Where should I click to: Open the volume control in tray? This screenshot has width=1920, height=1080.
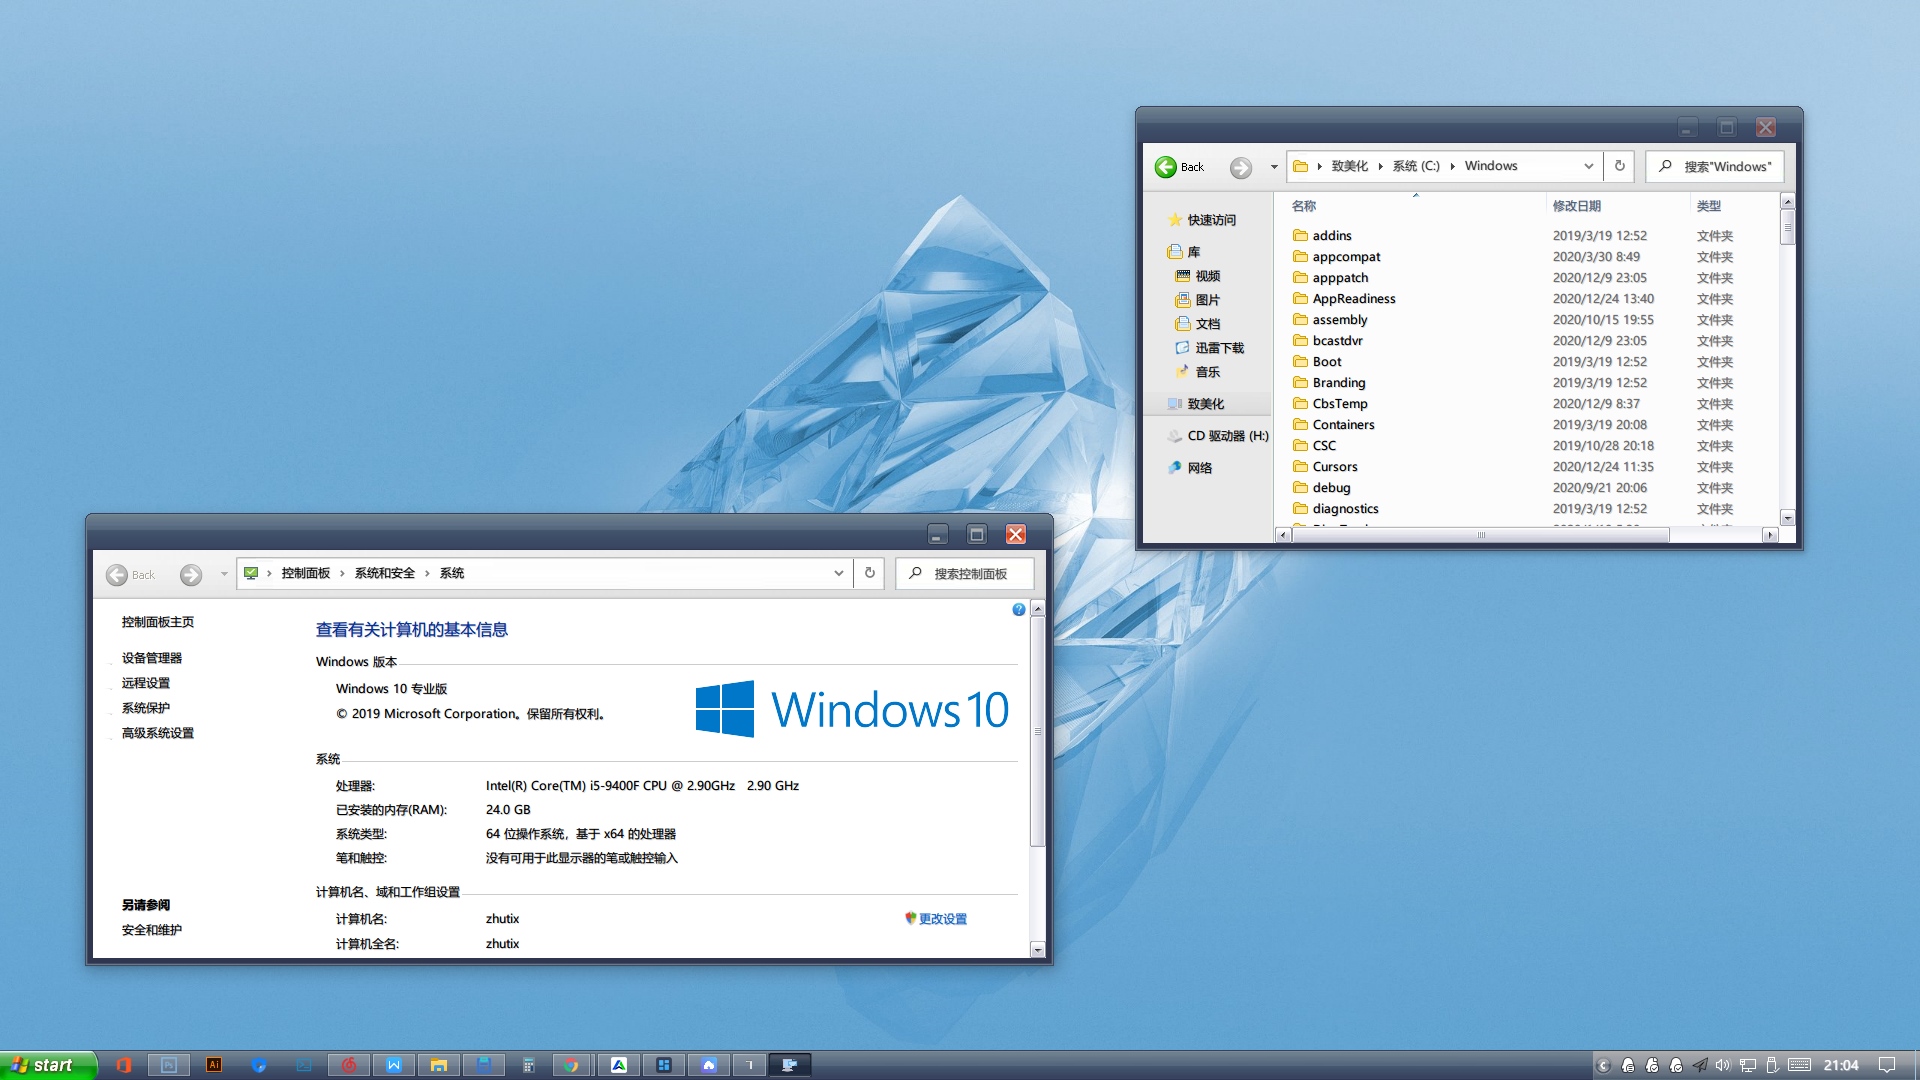tap(1723, 1065)
